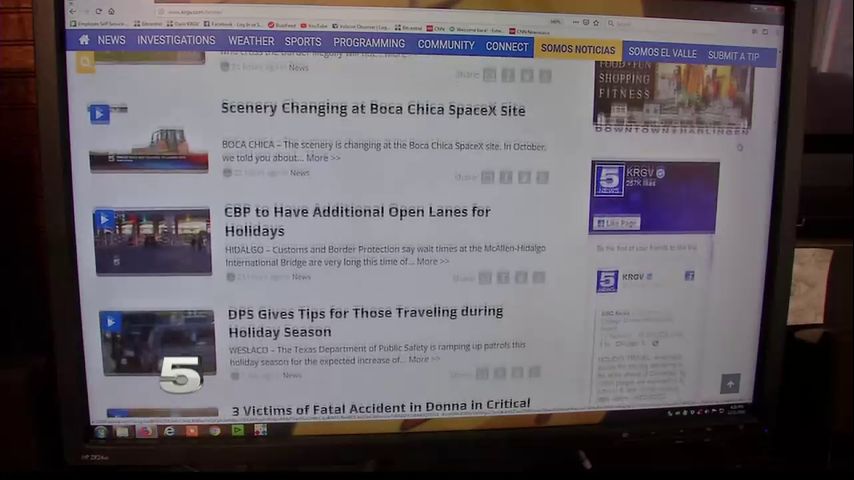This screenshot has height=480, width=854.
Task: Open the Scenery Changing at Boca Chica headline
Action: (x=372, y=109)
